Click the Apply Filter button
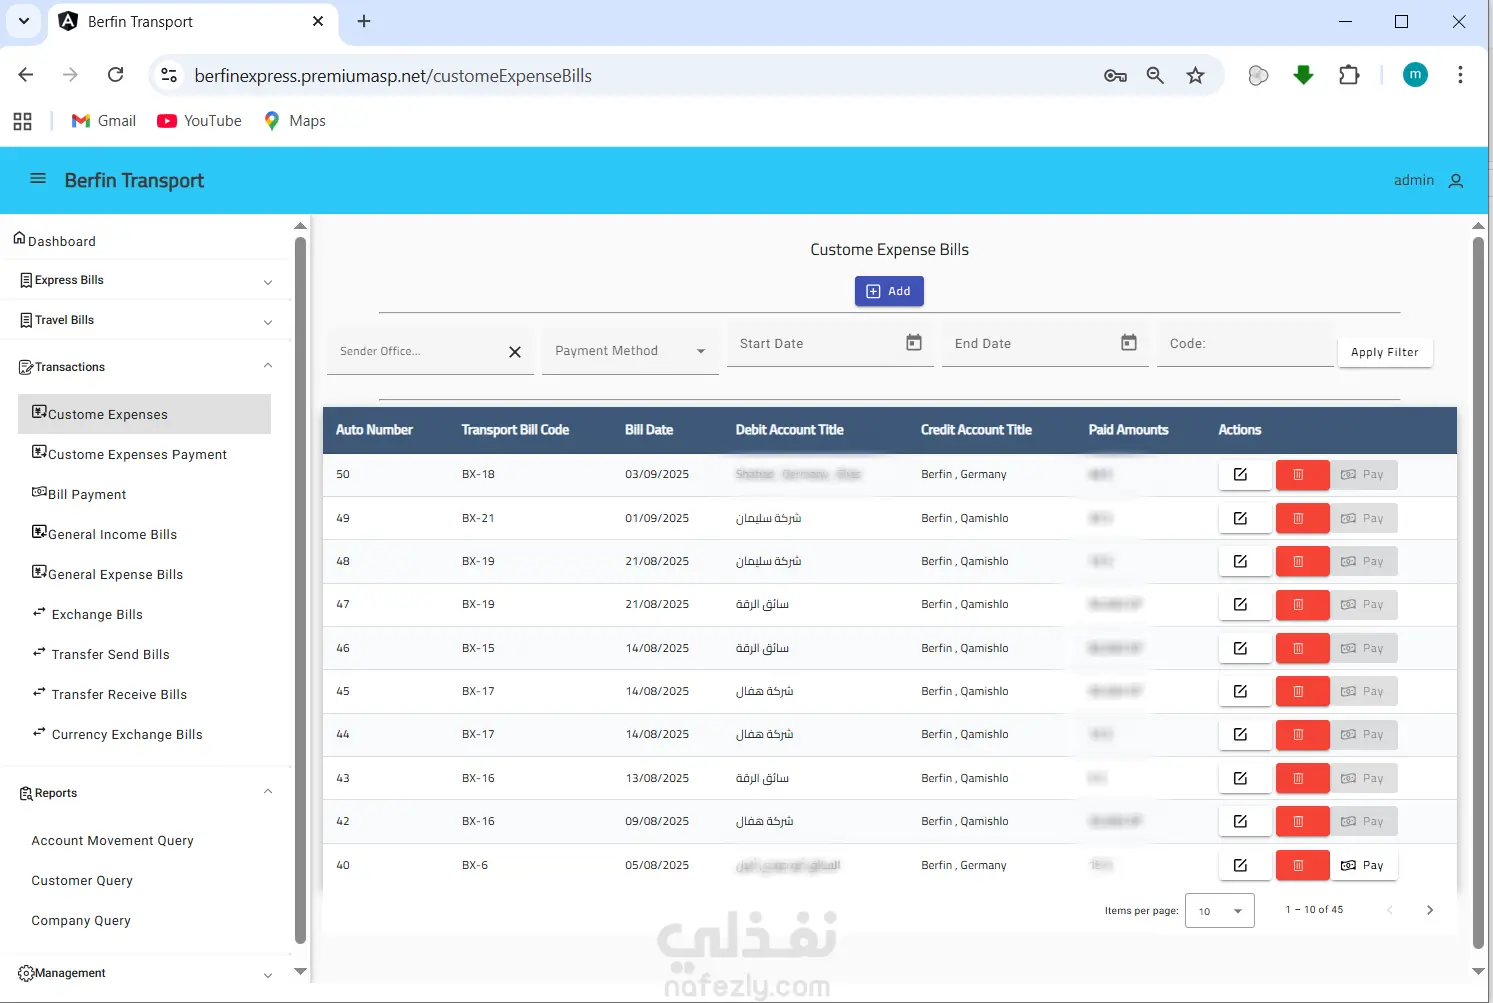 (1384, 352)
